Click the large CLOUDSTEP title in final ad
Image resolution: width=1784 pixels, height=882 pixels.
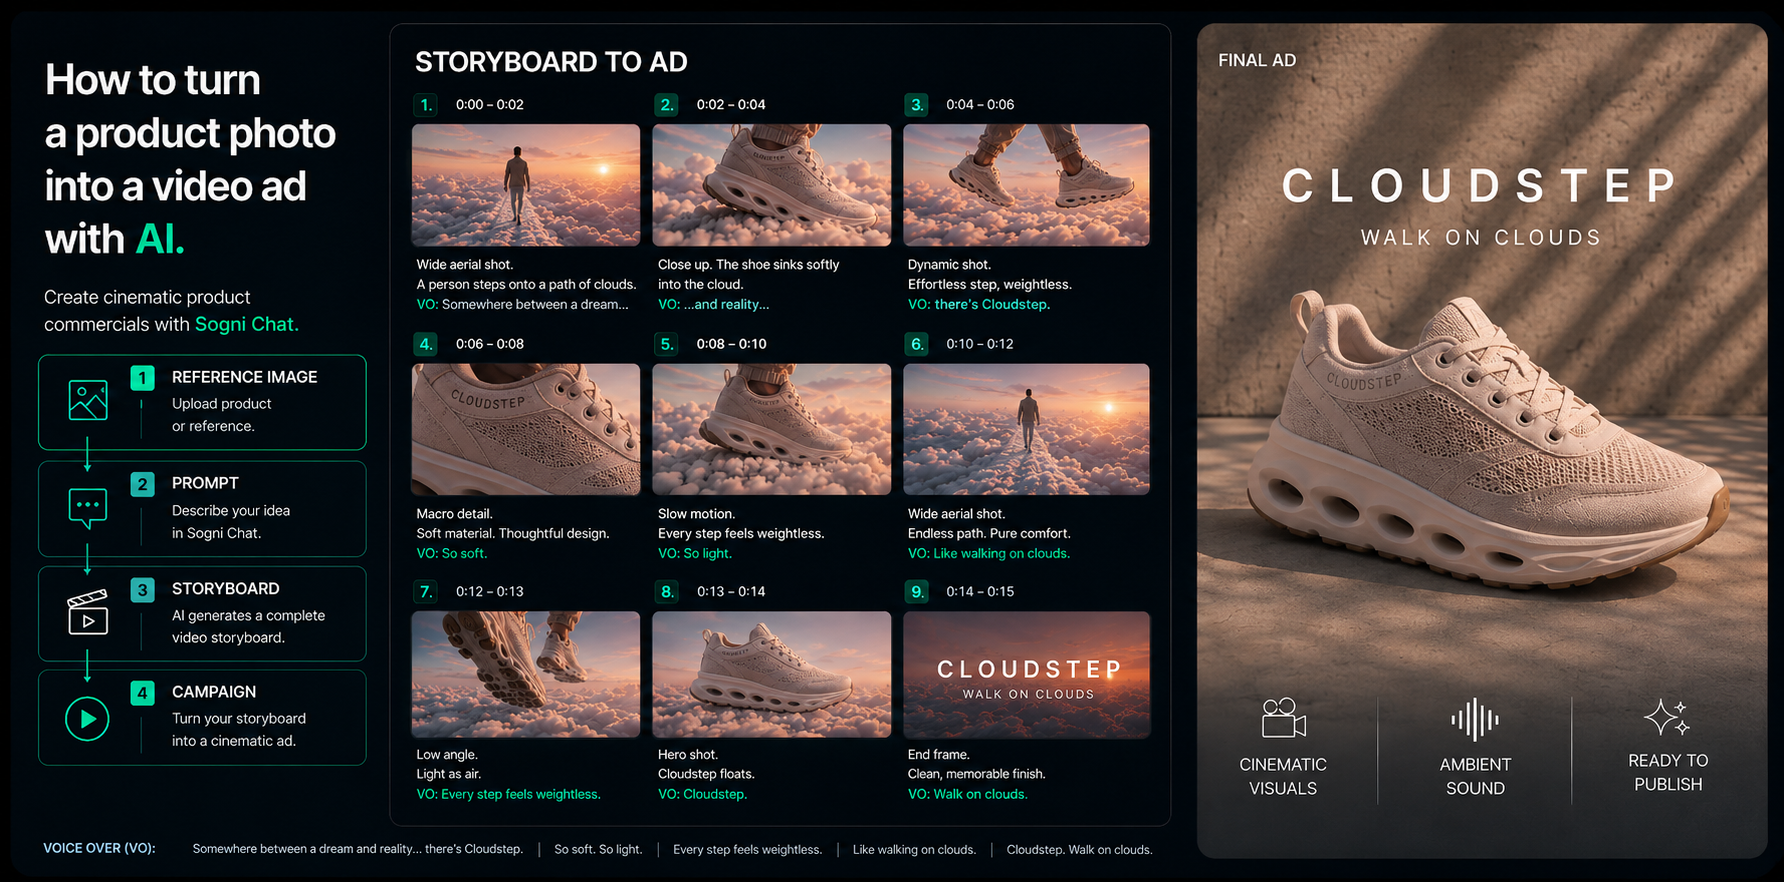[1480, 186]
